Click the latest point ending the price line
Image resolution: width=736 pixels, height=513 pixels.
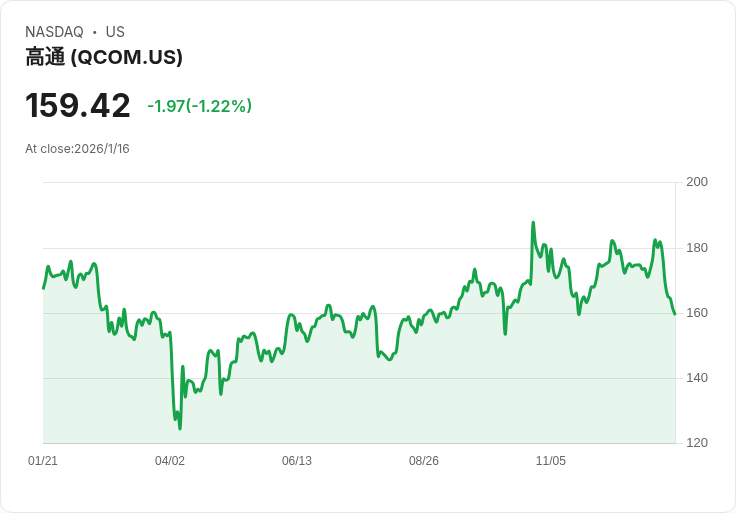pyautogui.click(x=675, y=314)
